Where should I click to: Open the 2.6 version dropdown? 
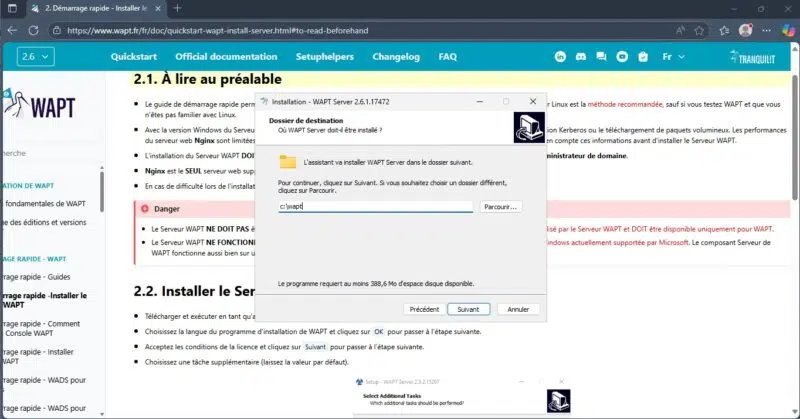tap(36, 57)
